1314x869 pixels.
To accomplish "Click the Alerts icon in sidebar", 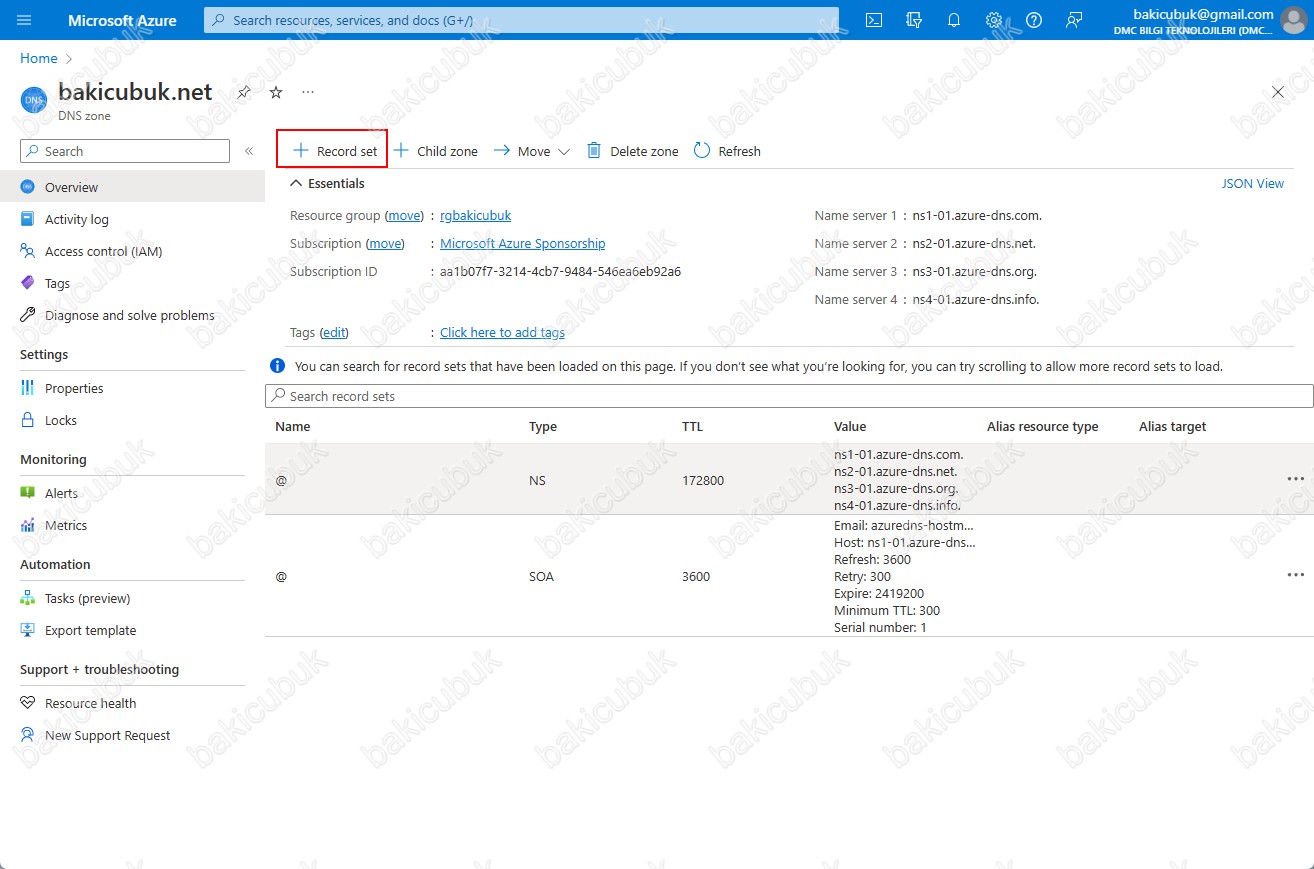I will click(x=28, y=493).
